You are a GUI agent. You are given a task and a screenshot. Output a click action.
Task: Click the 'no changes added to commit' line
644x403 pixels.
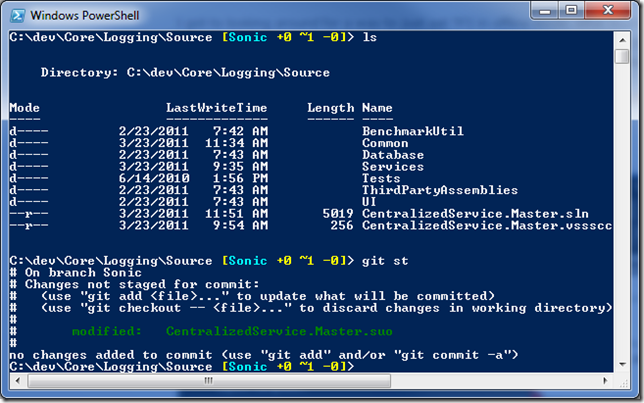pyautogui.click(x=264, y=355)
